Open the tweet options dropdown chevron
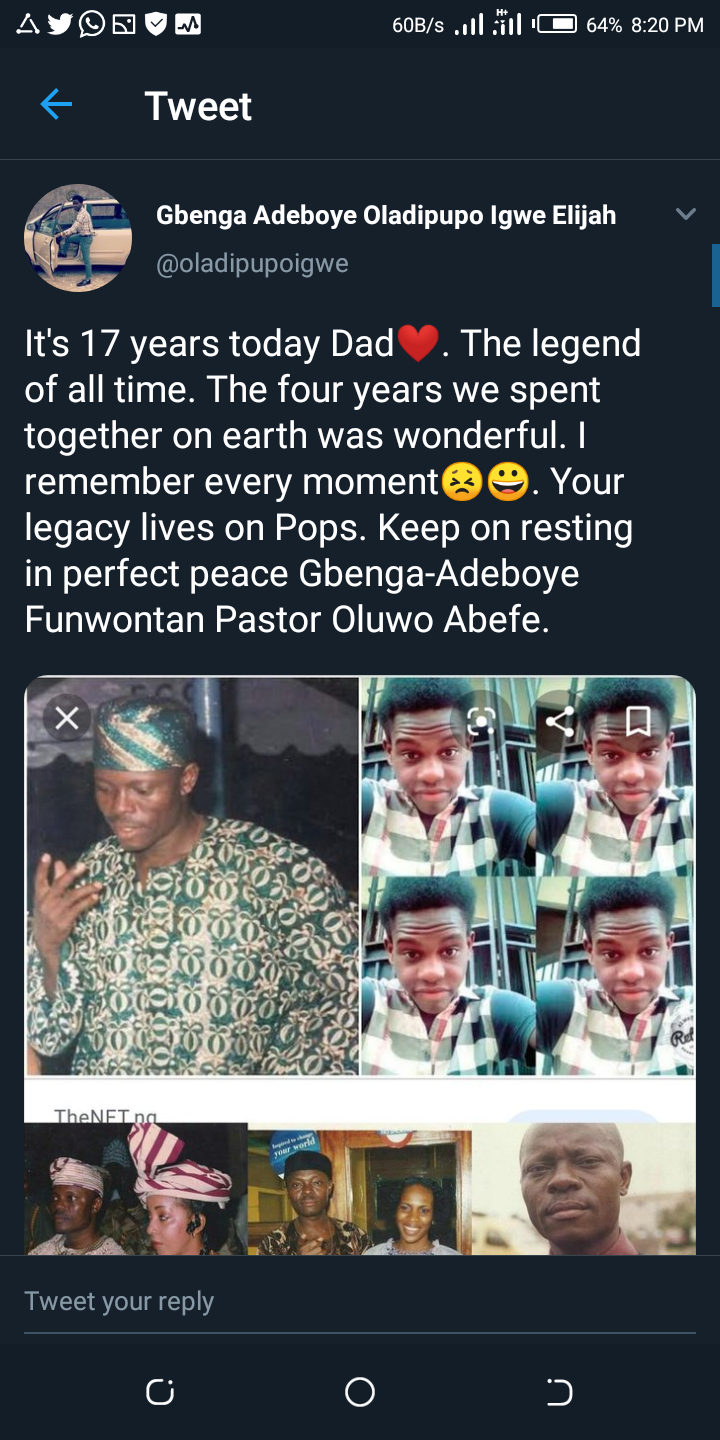 [685, 214]
